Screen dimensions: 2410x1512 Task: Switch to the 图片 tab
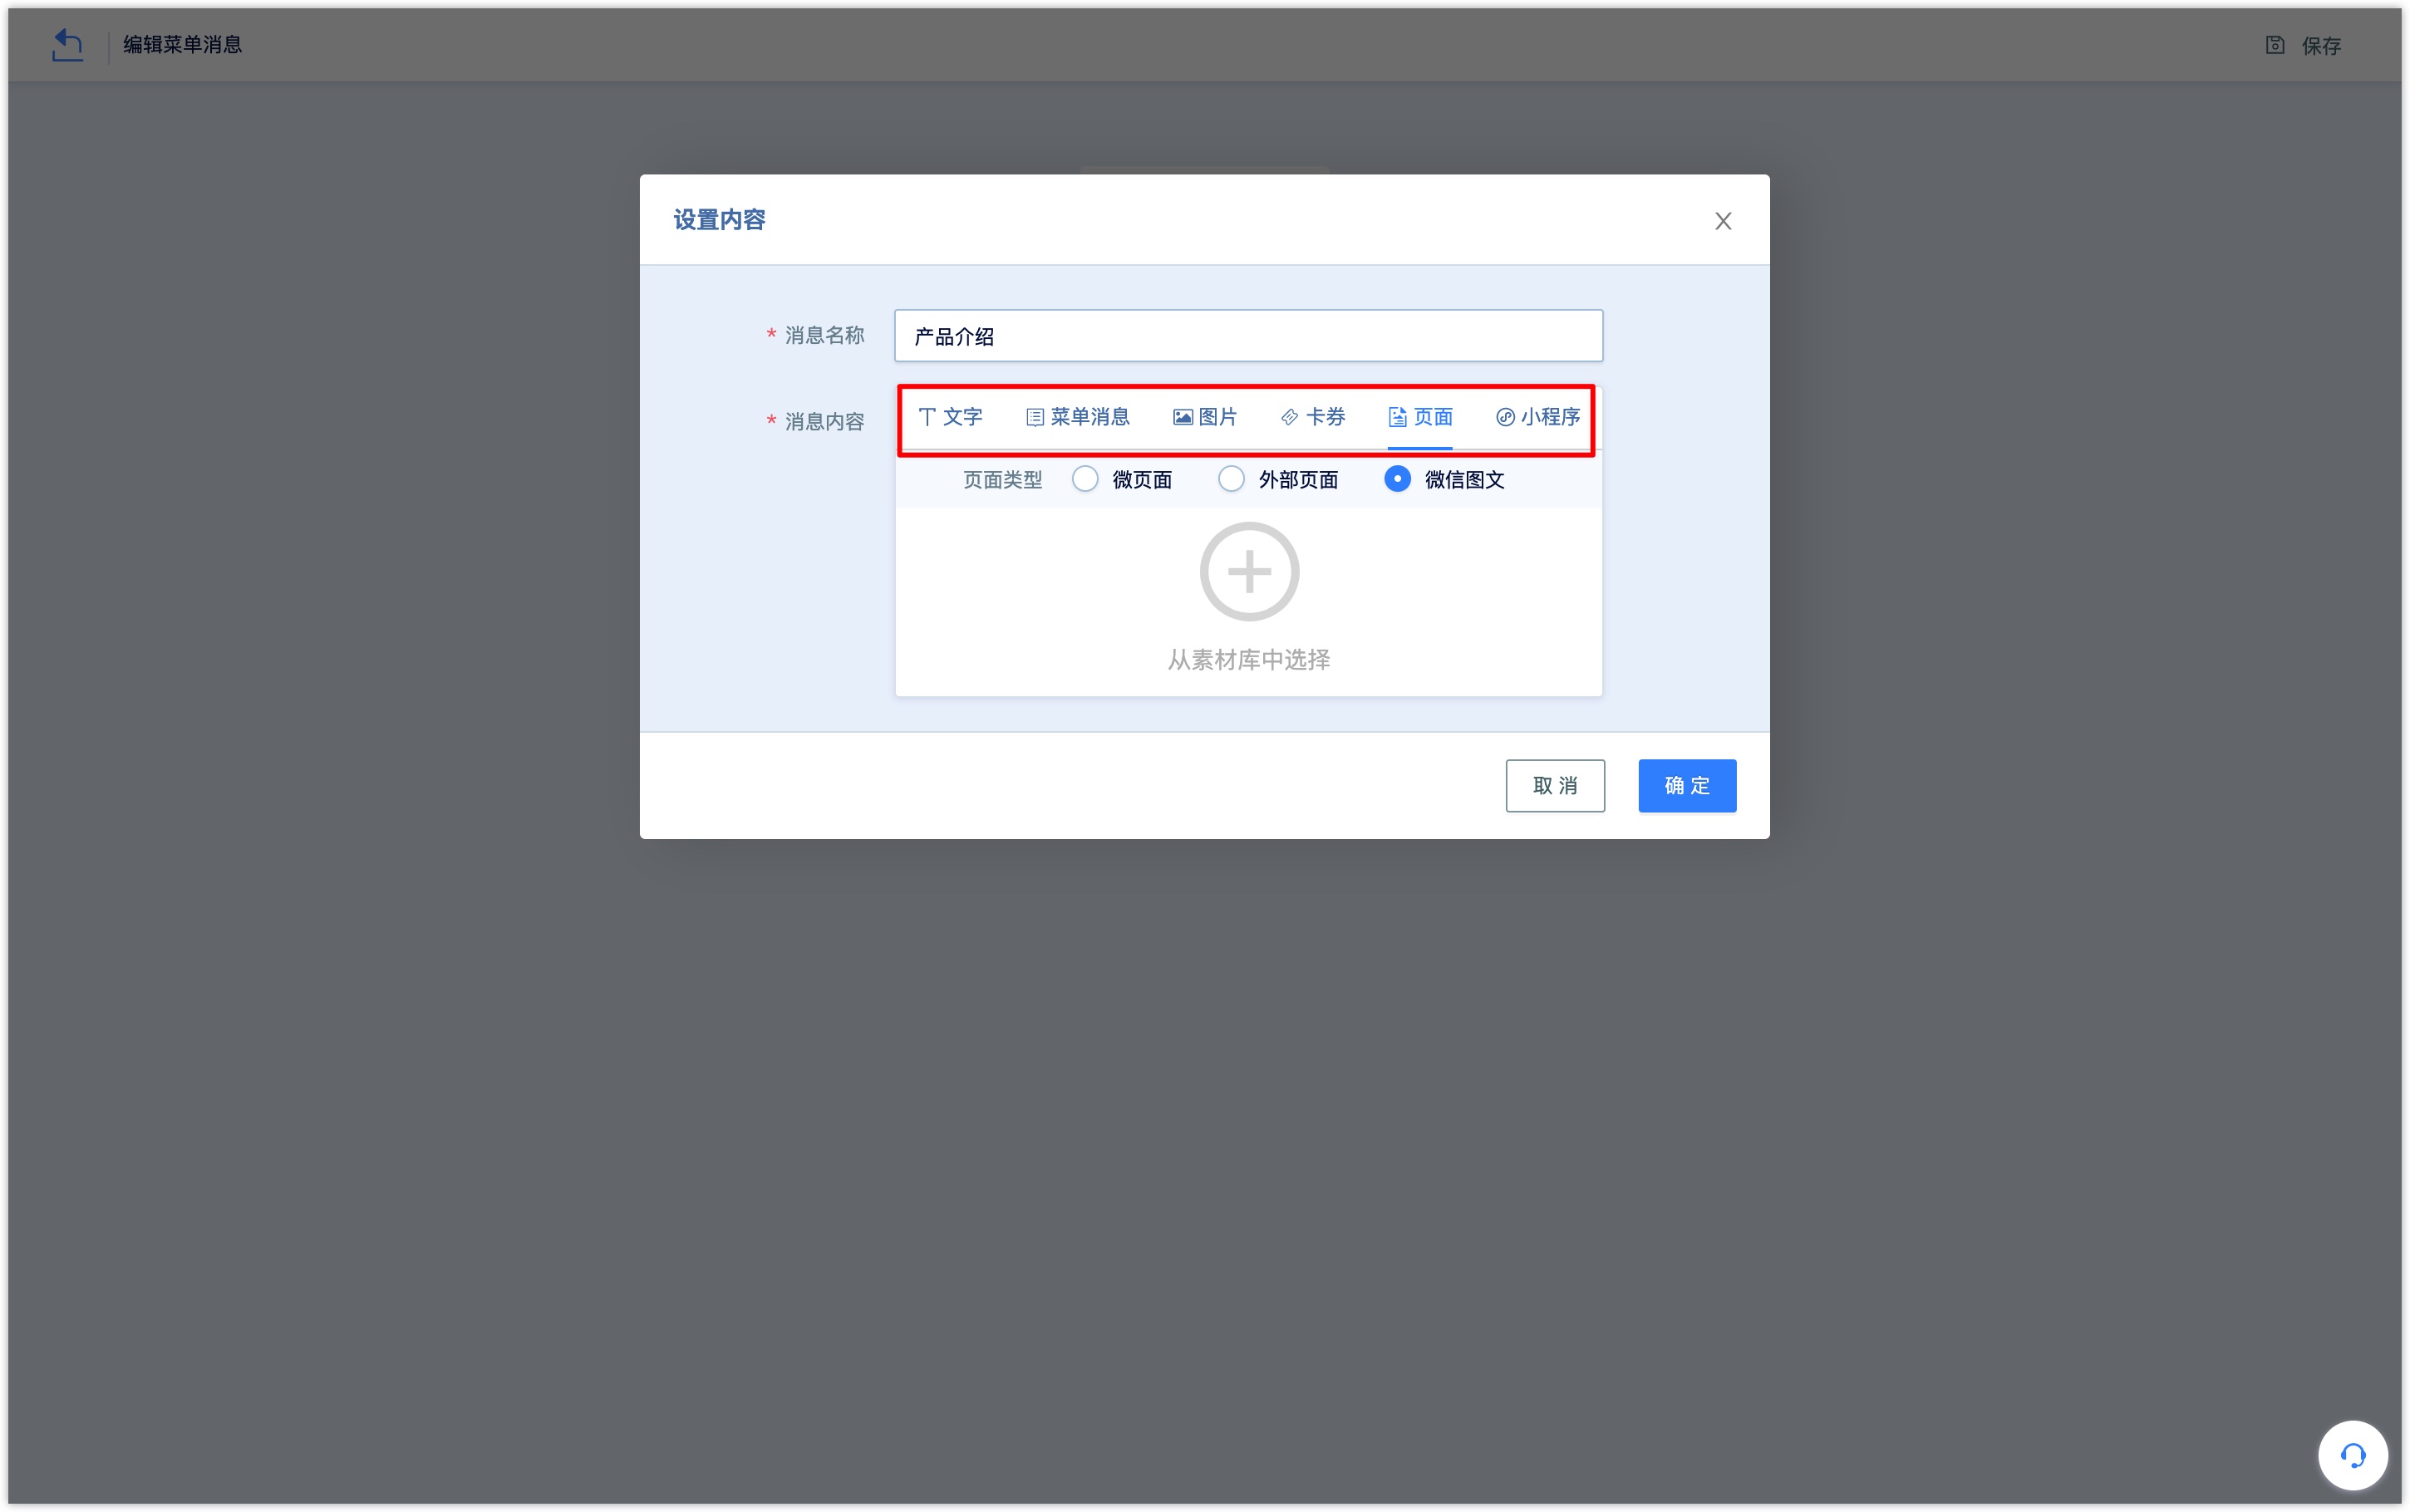[1205, 417]
